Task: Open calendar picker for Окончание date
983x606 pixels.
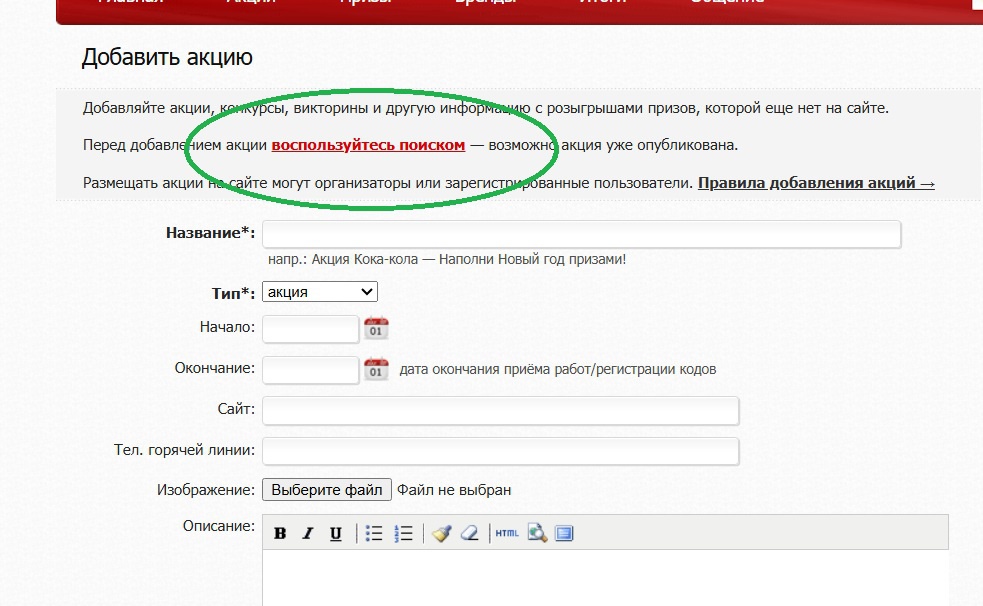Action: click(x=376, y=369)
